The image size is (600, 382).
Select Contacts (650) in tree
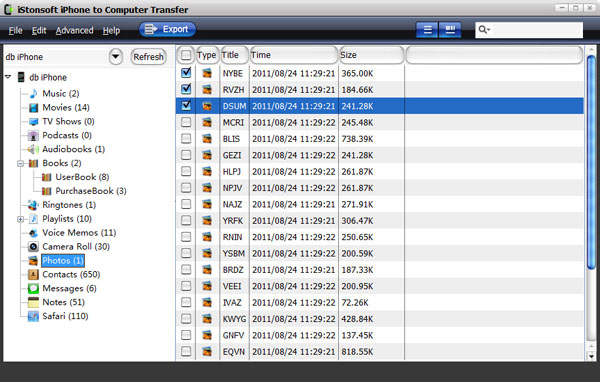point(71,275)
